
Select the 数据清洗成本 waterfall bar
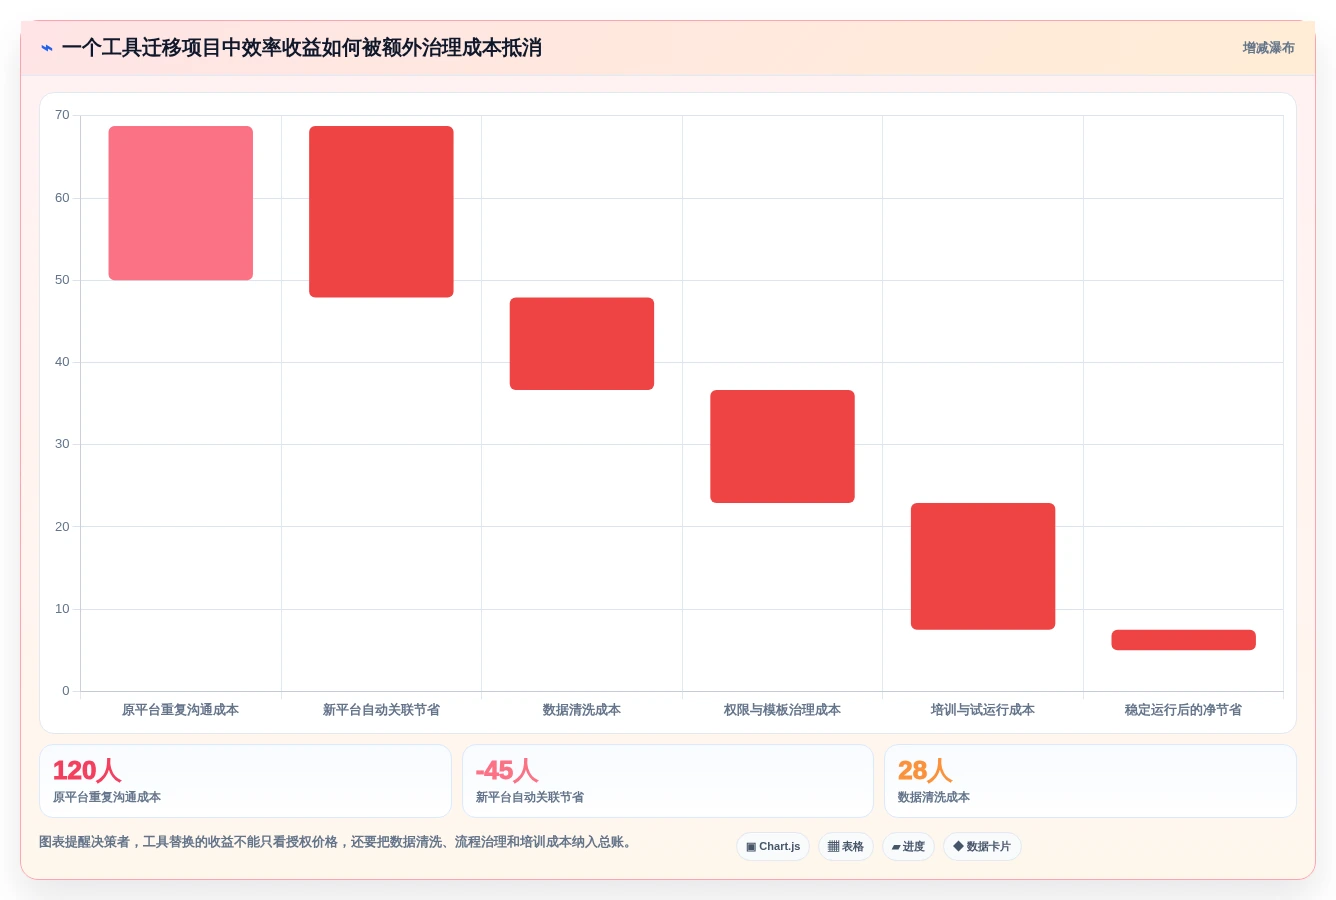point(582,344)
